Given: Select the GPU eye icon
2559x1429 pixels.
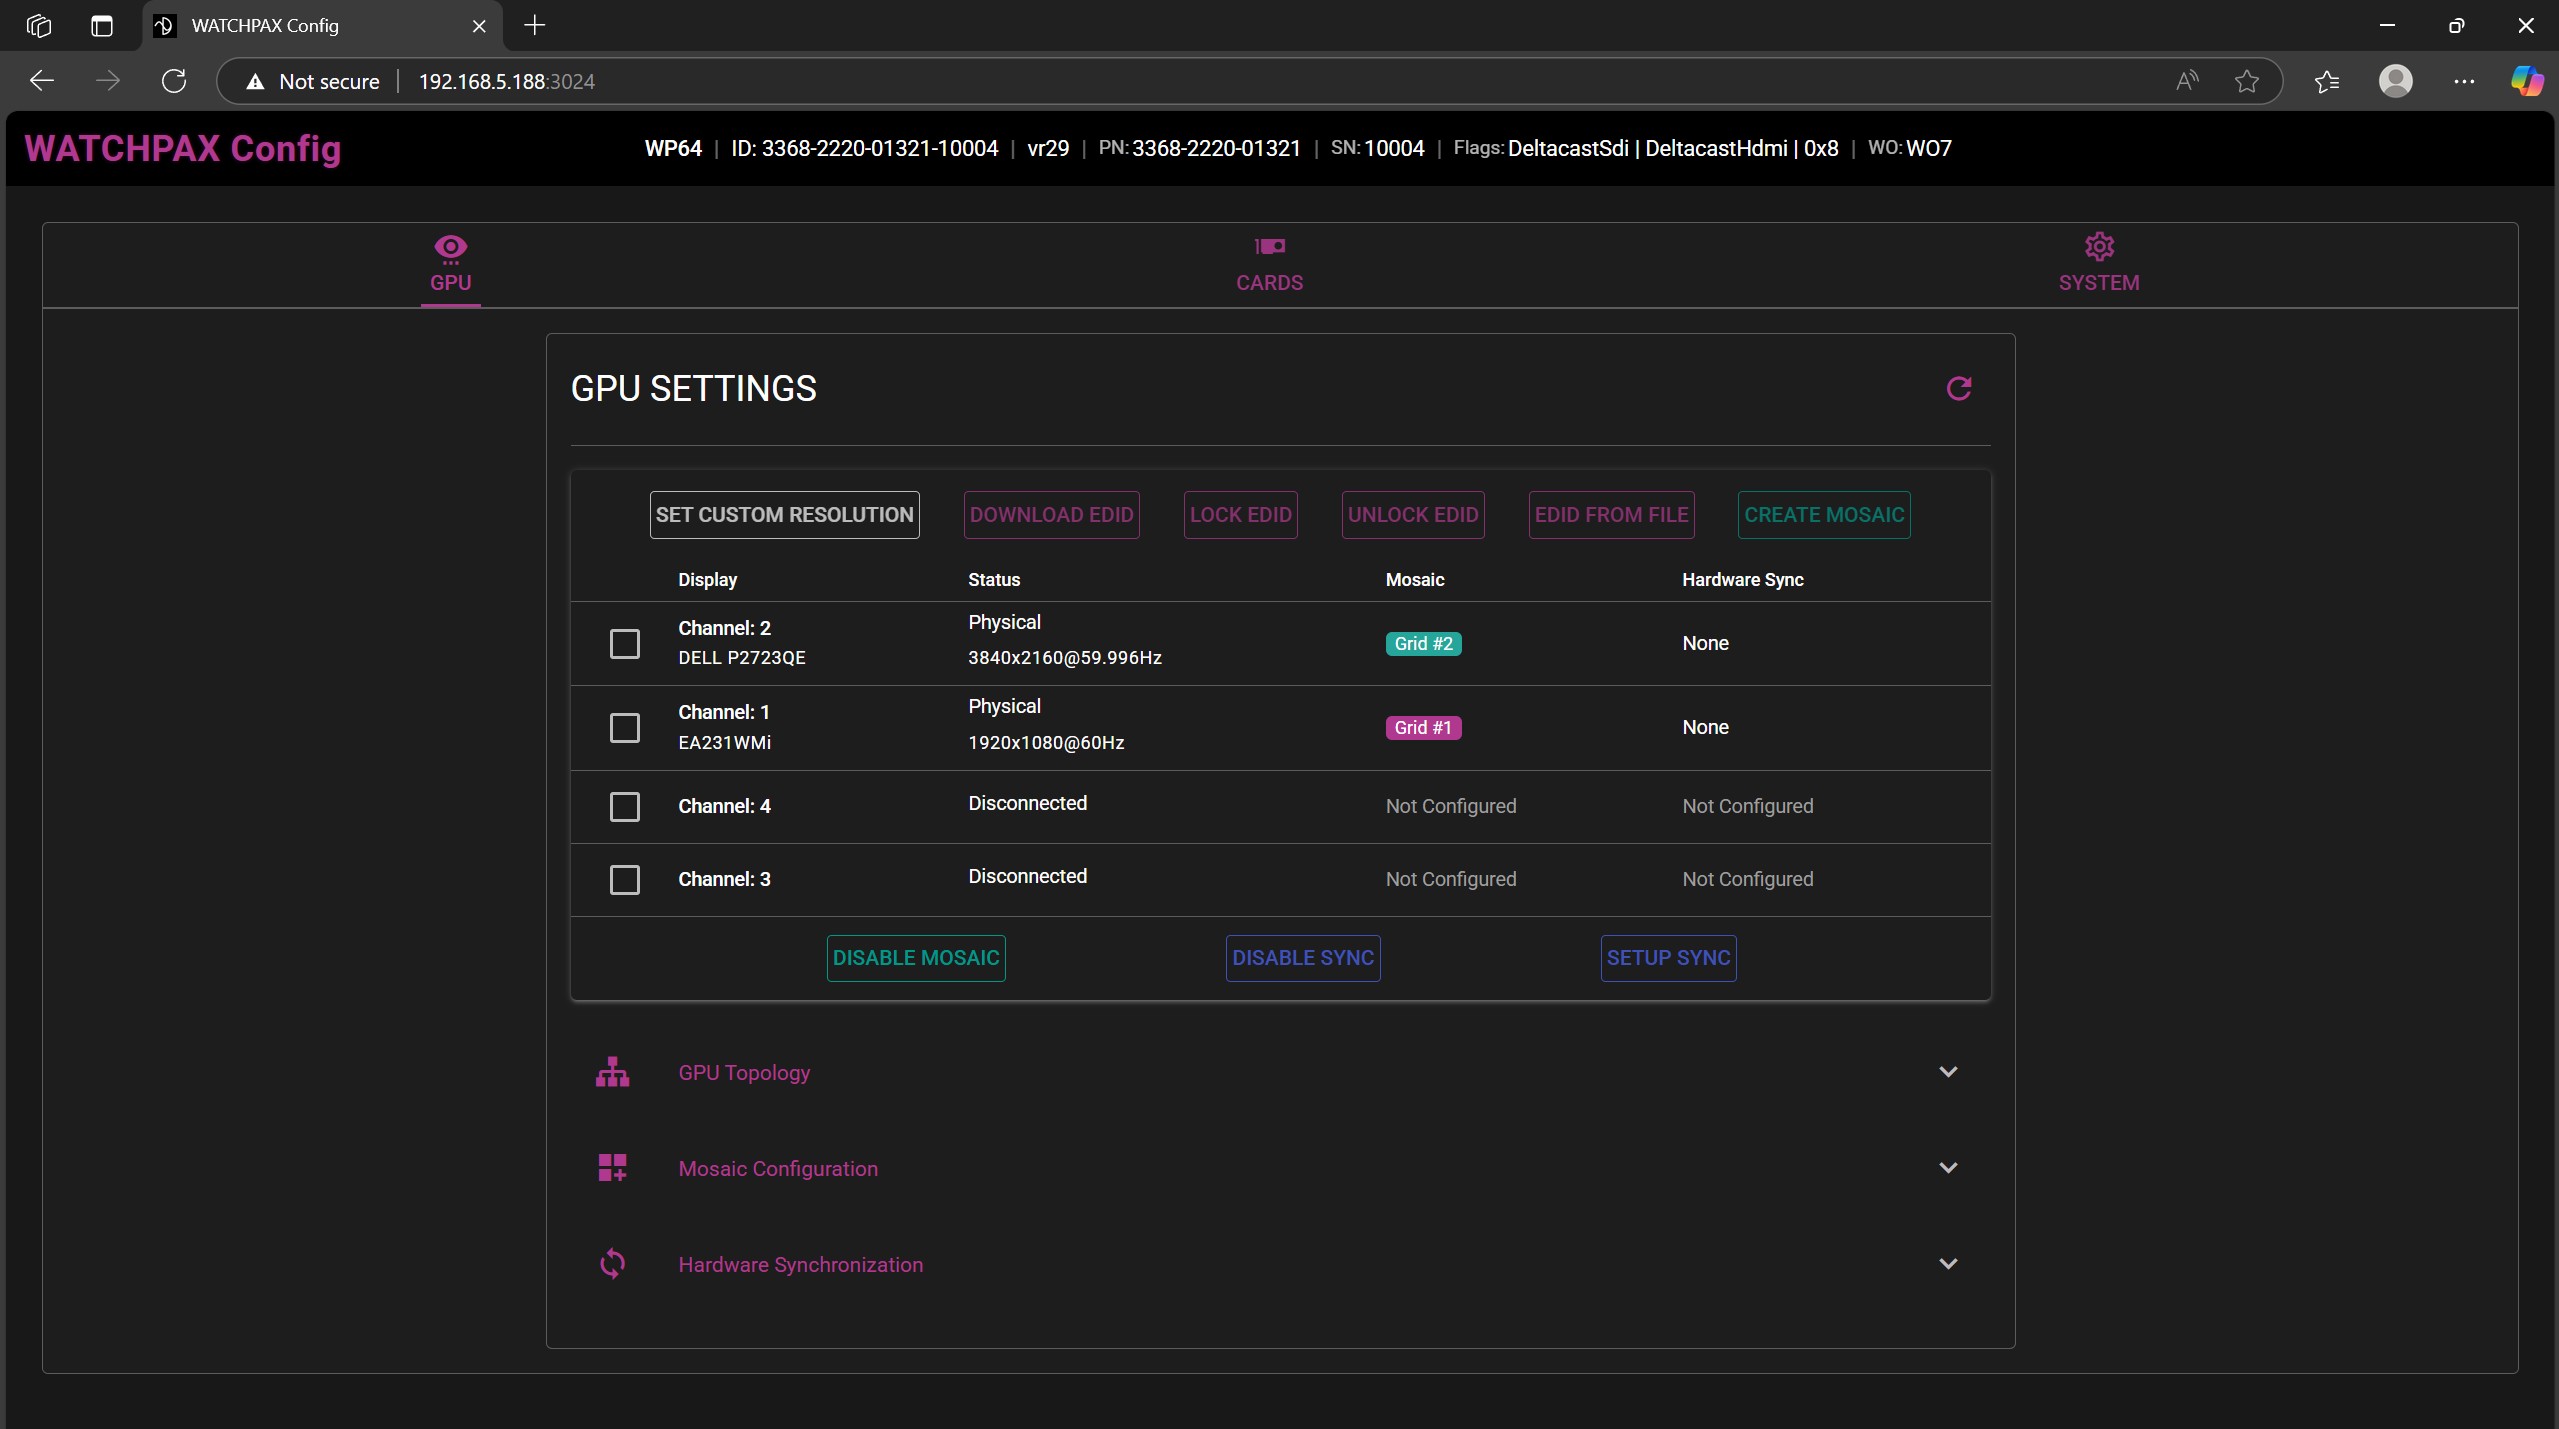Looking at the screenshot, I should point(450,248).
